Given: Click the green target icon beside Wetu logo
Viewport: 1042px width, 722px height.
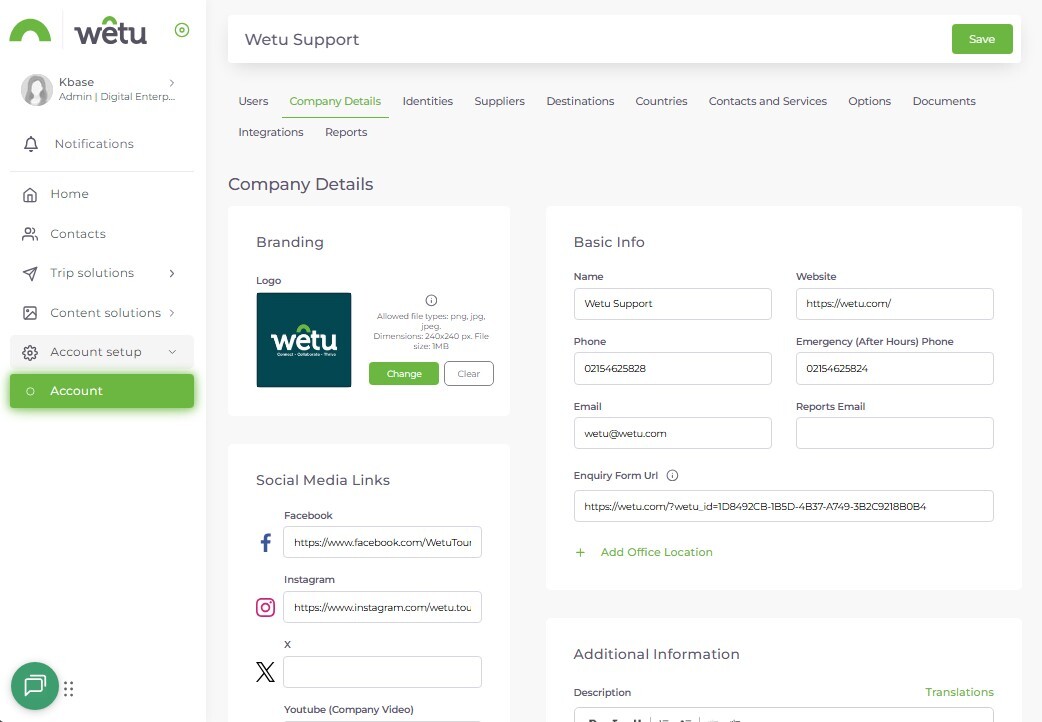Looking at the screenshot, I should (x=182, y=30).
